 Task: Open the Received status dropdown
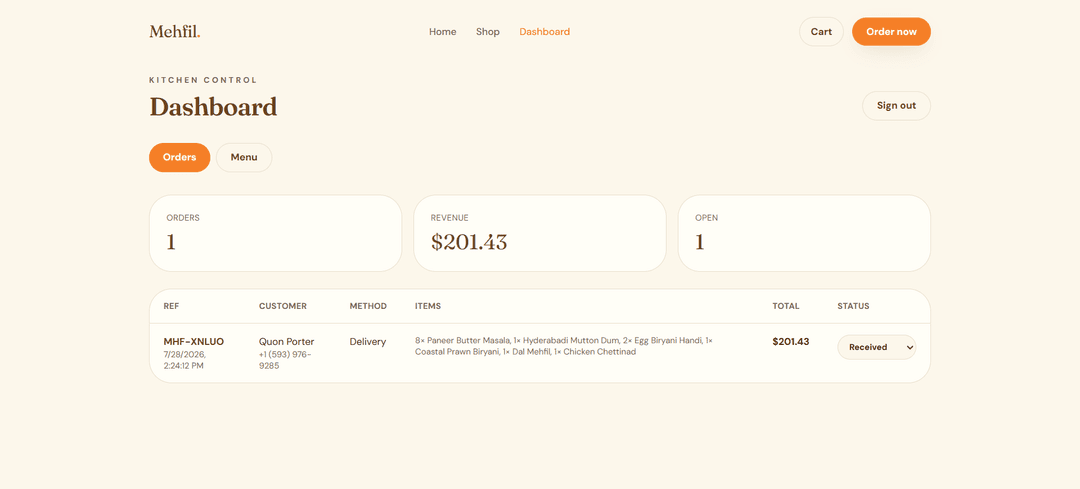[x=876, y=347]
